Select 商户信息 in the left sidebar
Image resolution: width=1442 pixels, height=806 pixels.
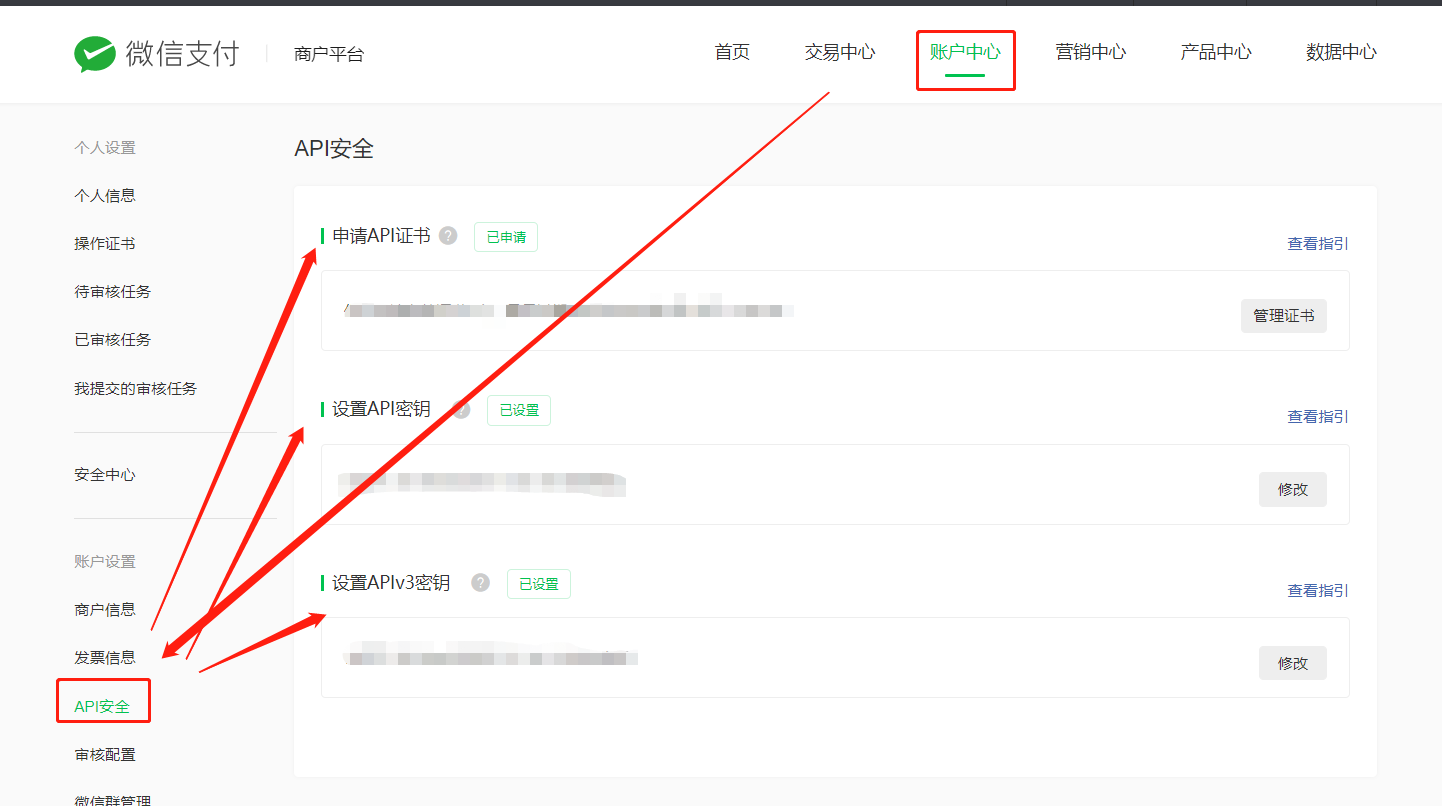pos(105,609)
